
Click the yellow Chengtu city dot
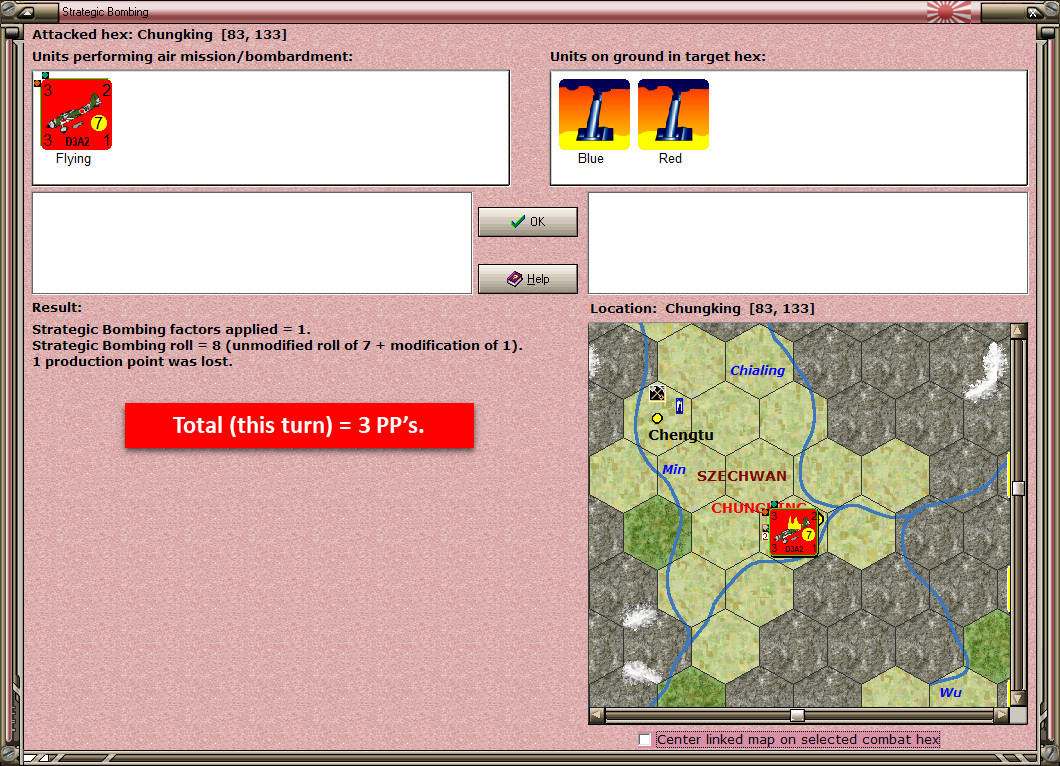pyautogui.click(x=657, y=418)
